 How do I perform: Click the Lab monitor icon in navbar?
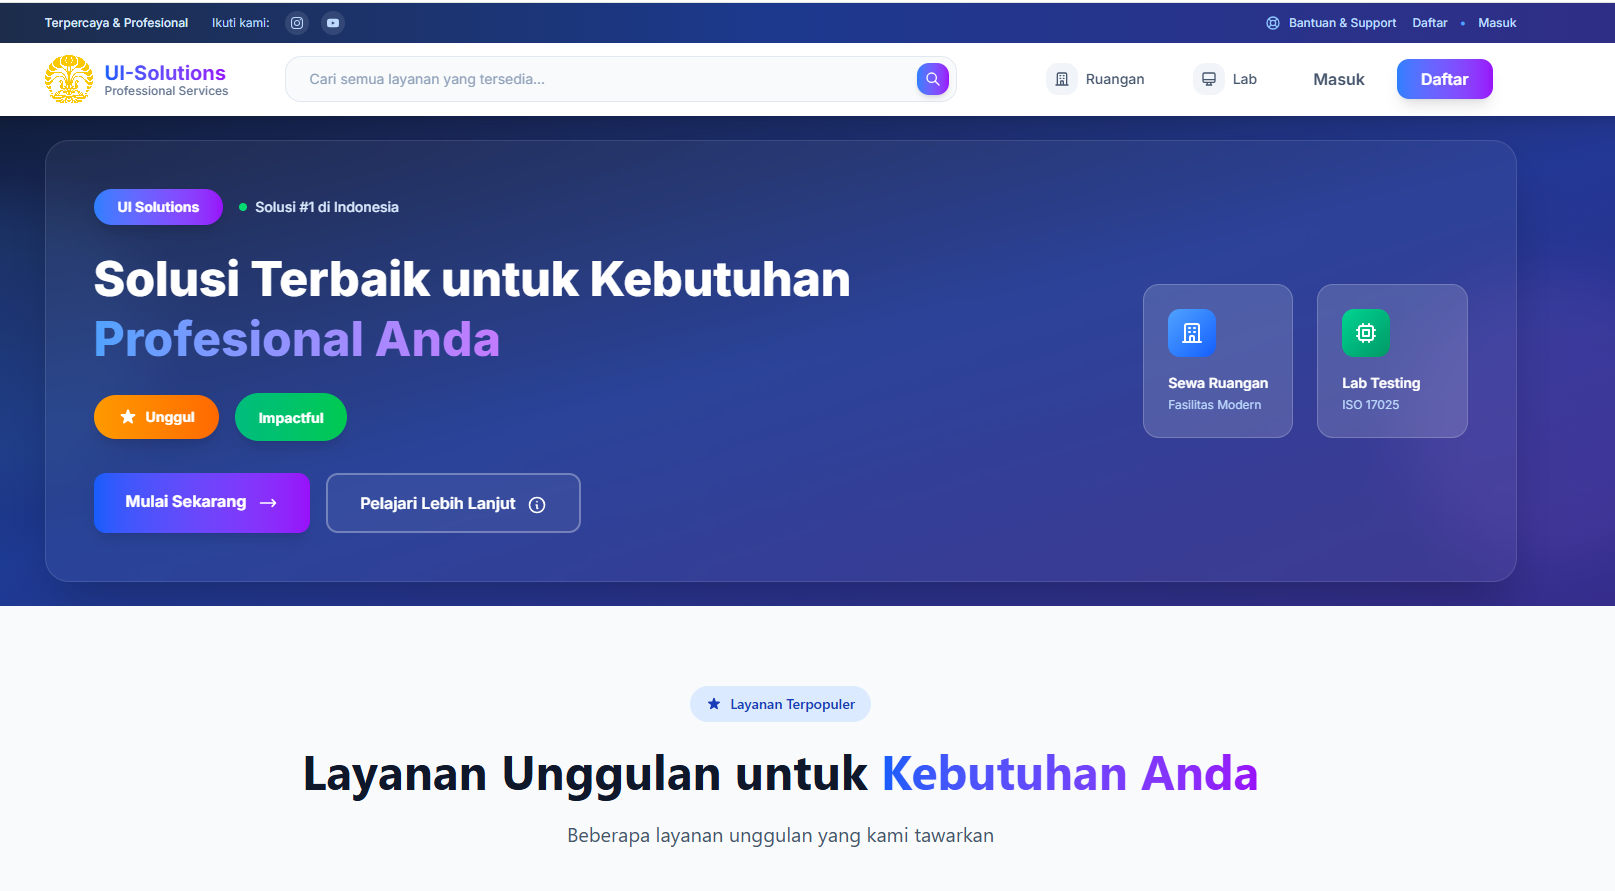click(x=1209, y=79)
